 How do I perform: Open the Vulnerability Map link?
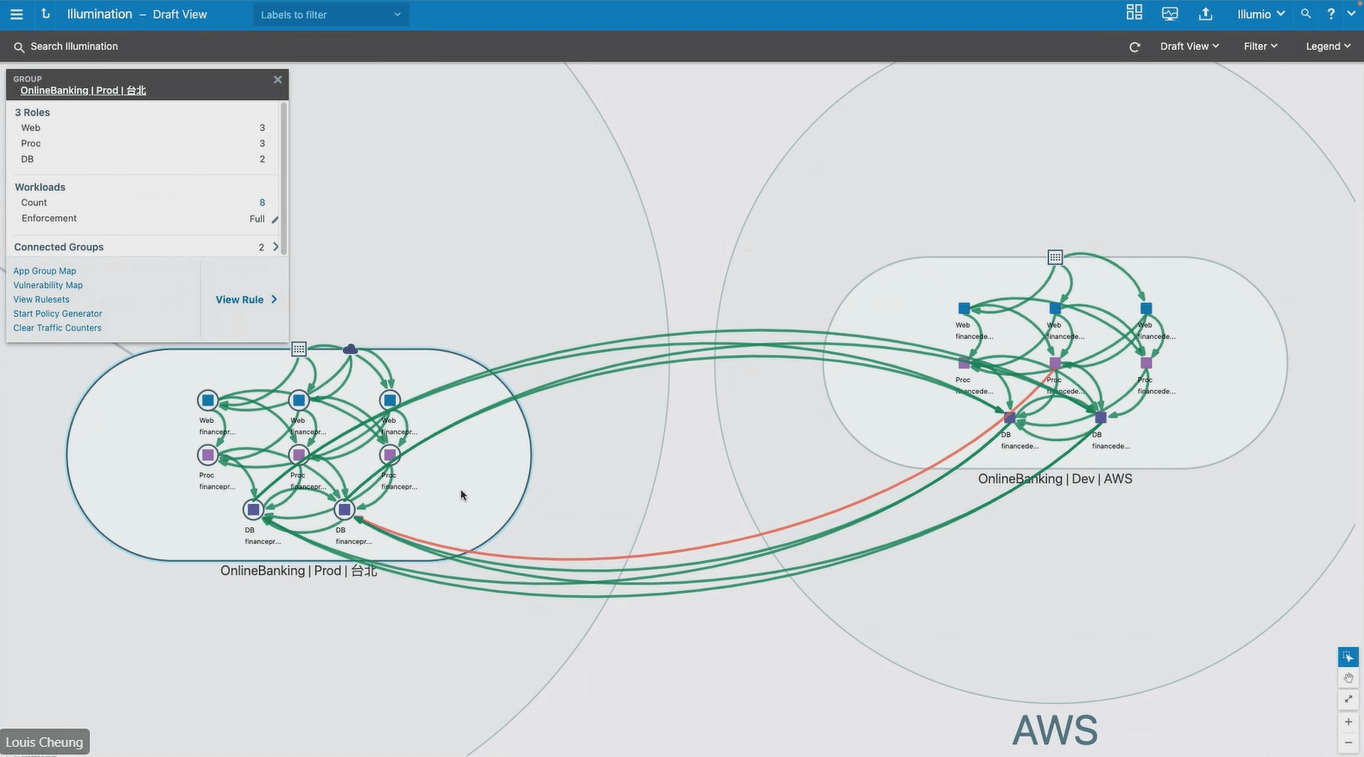[x=48, y=285]
